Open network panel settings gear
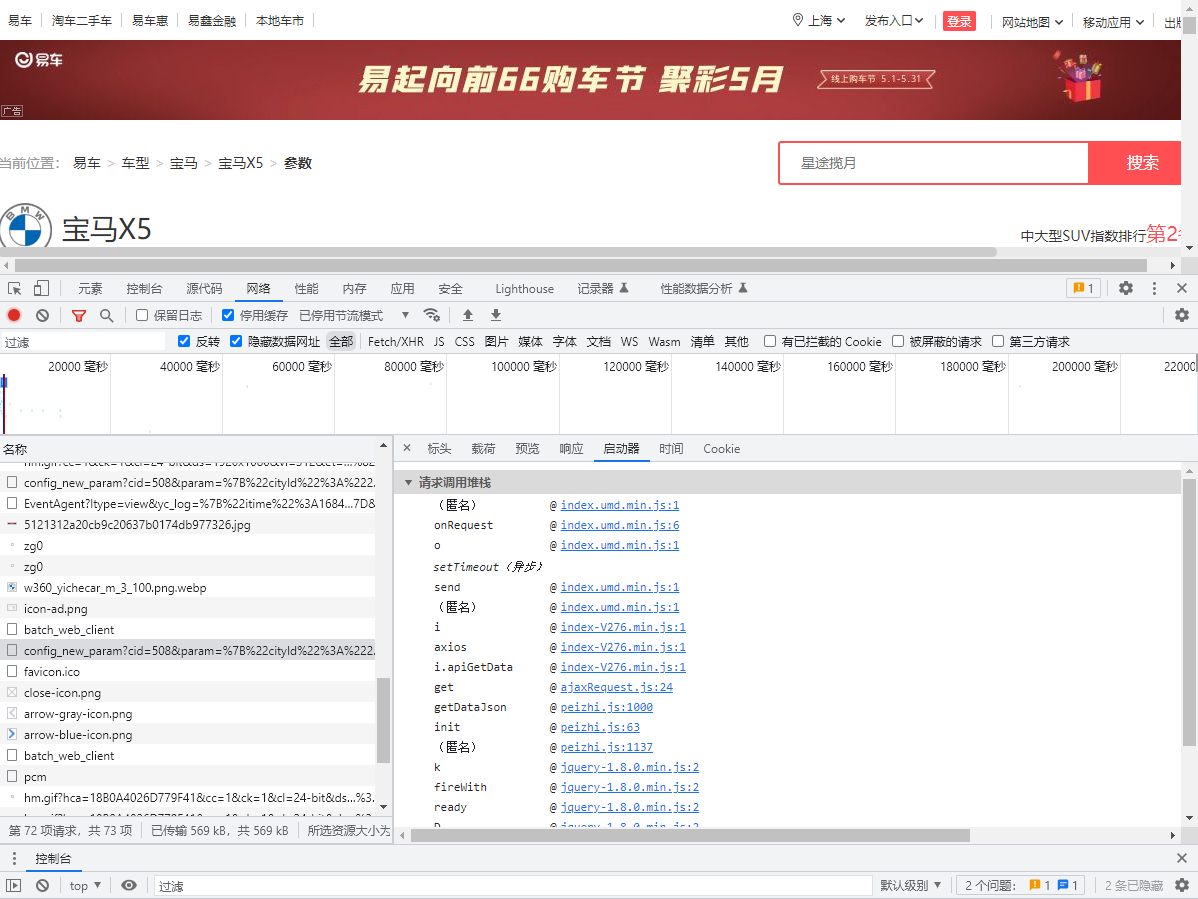The image size is (1198, 899). coord(1182,315)
